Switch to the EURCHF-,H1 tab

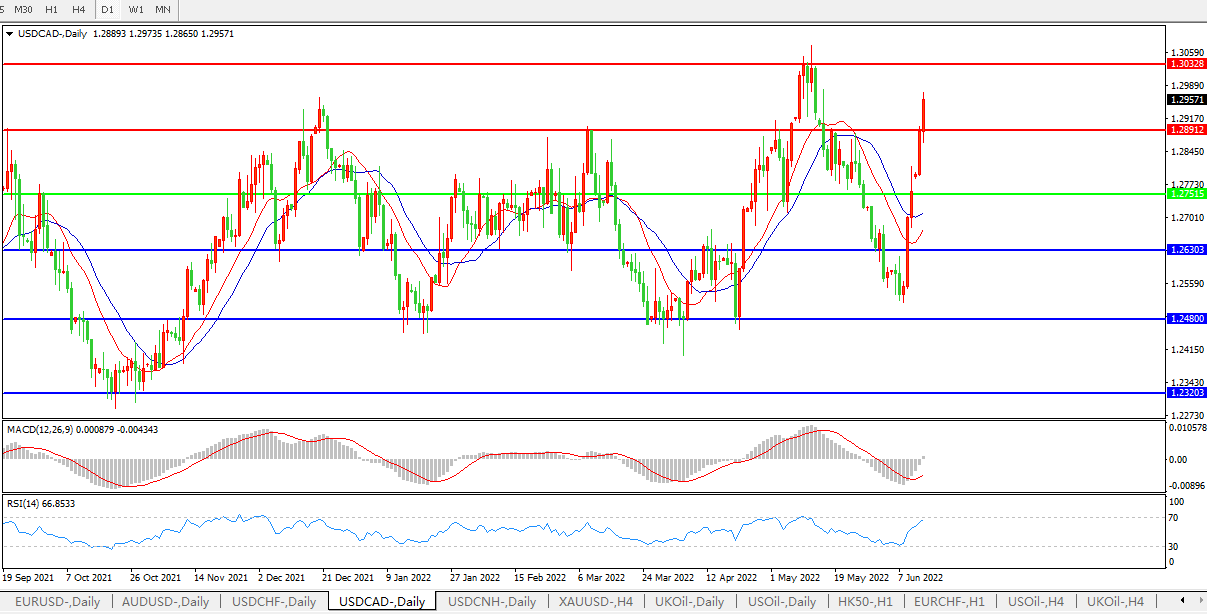coord(949,602)
